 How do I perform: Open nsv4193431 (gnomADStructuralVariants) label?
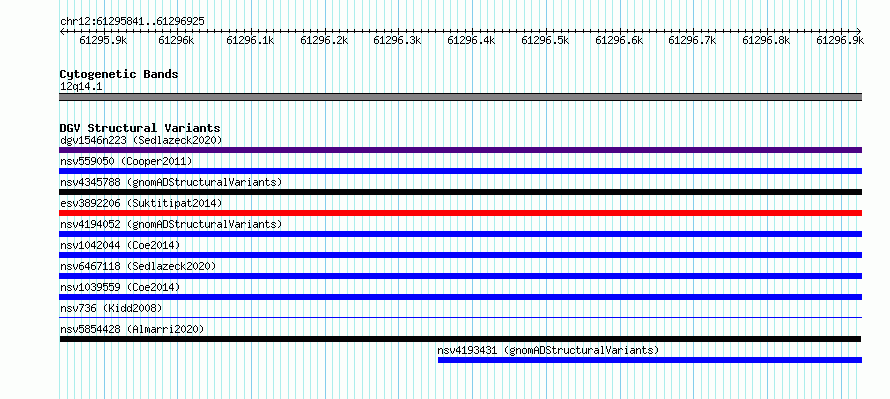click(x=548, y=350)
